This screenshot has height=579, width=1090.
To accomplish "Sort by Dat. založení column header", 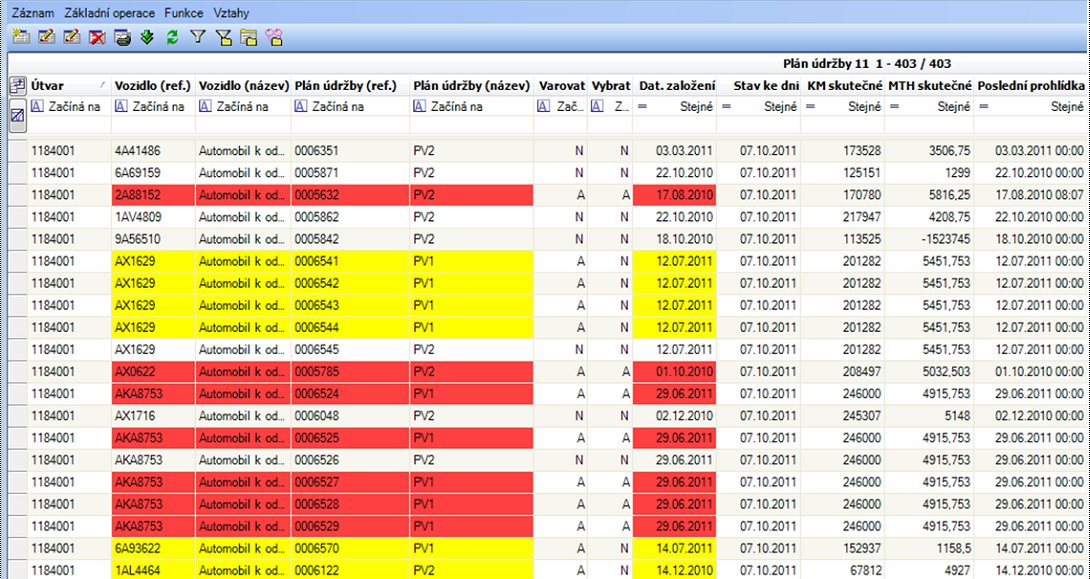I will (674, 85).
